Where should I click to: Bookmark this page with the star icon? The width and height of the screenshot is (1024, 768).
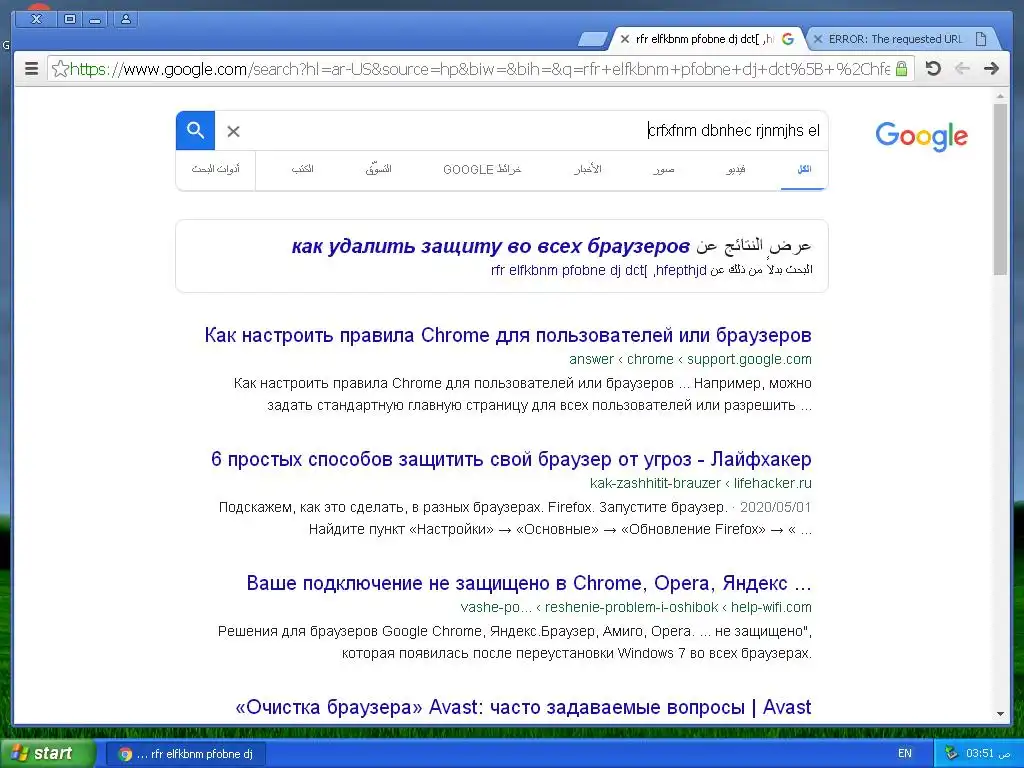[x=59, y=69]
